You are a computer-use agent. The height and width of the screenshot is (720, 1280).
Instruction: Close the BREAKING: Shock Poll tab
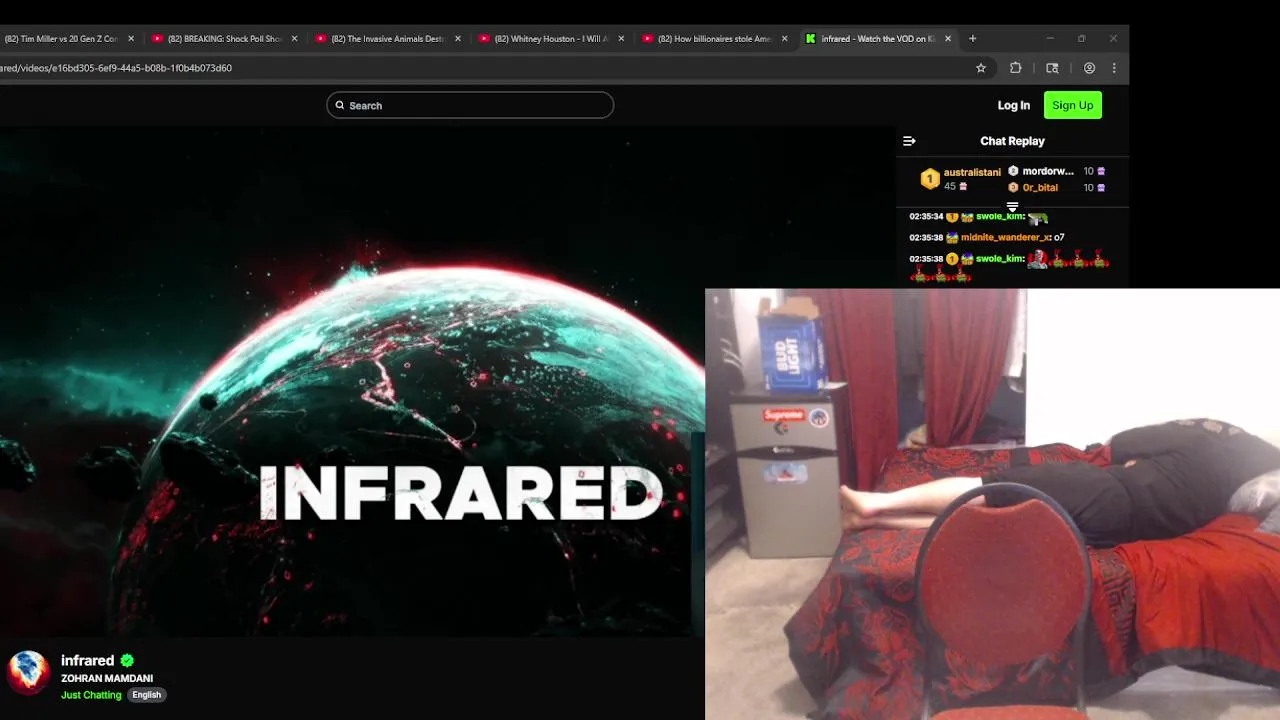pos(294,39)
